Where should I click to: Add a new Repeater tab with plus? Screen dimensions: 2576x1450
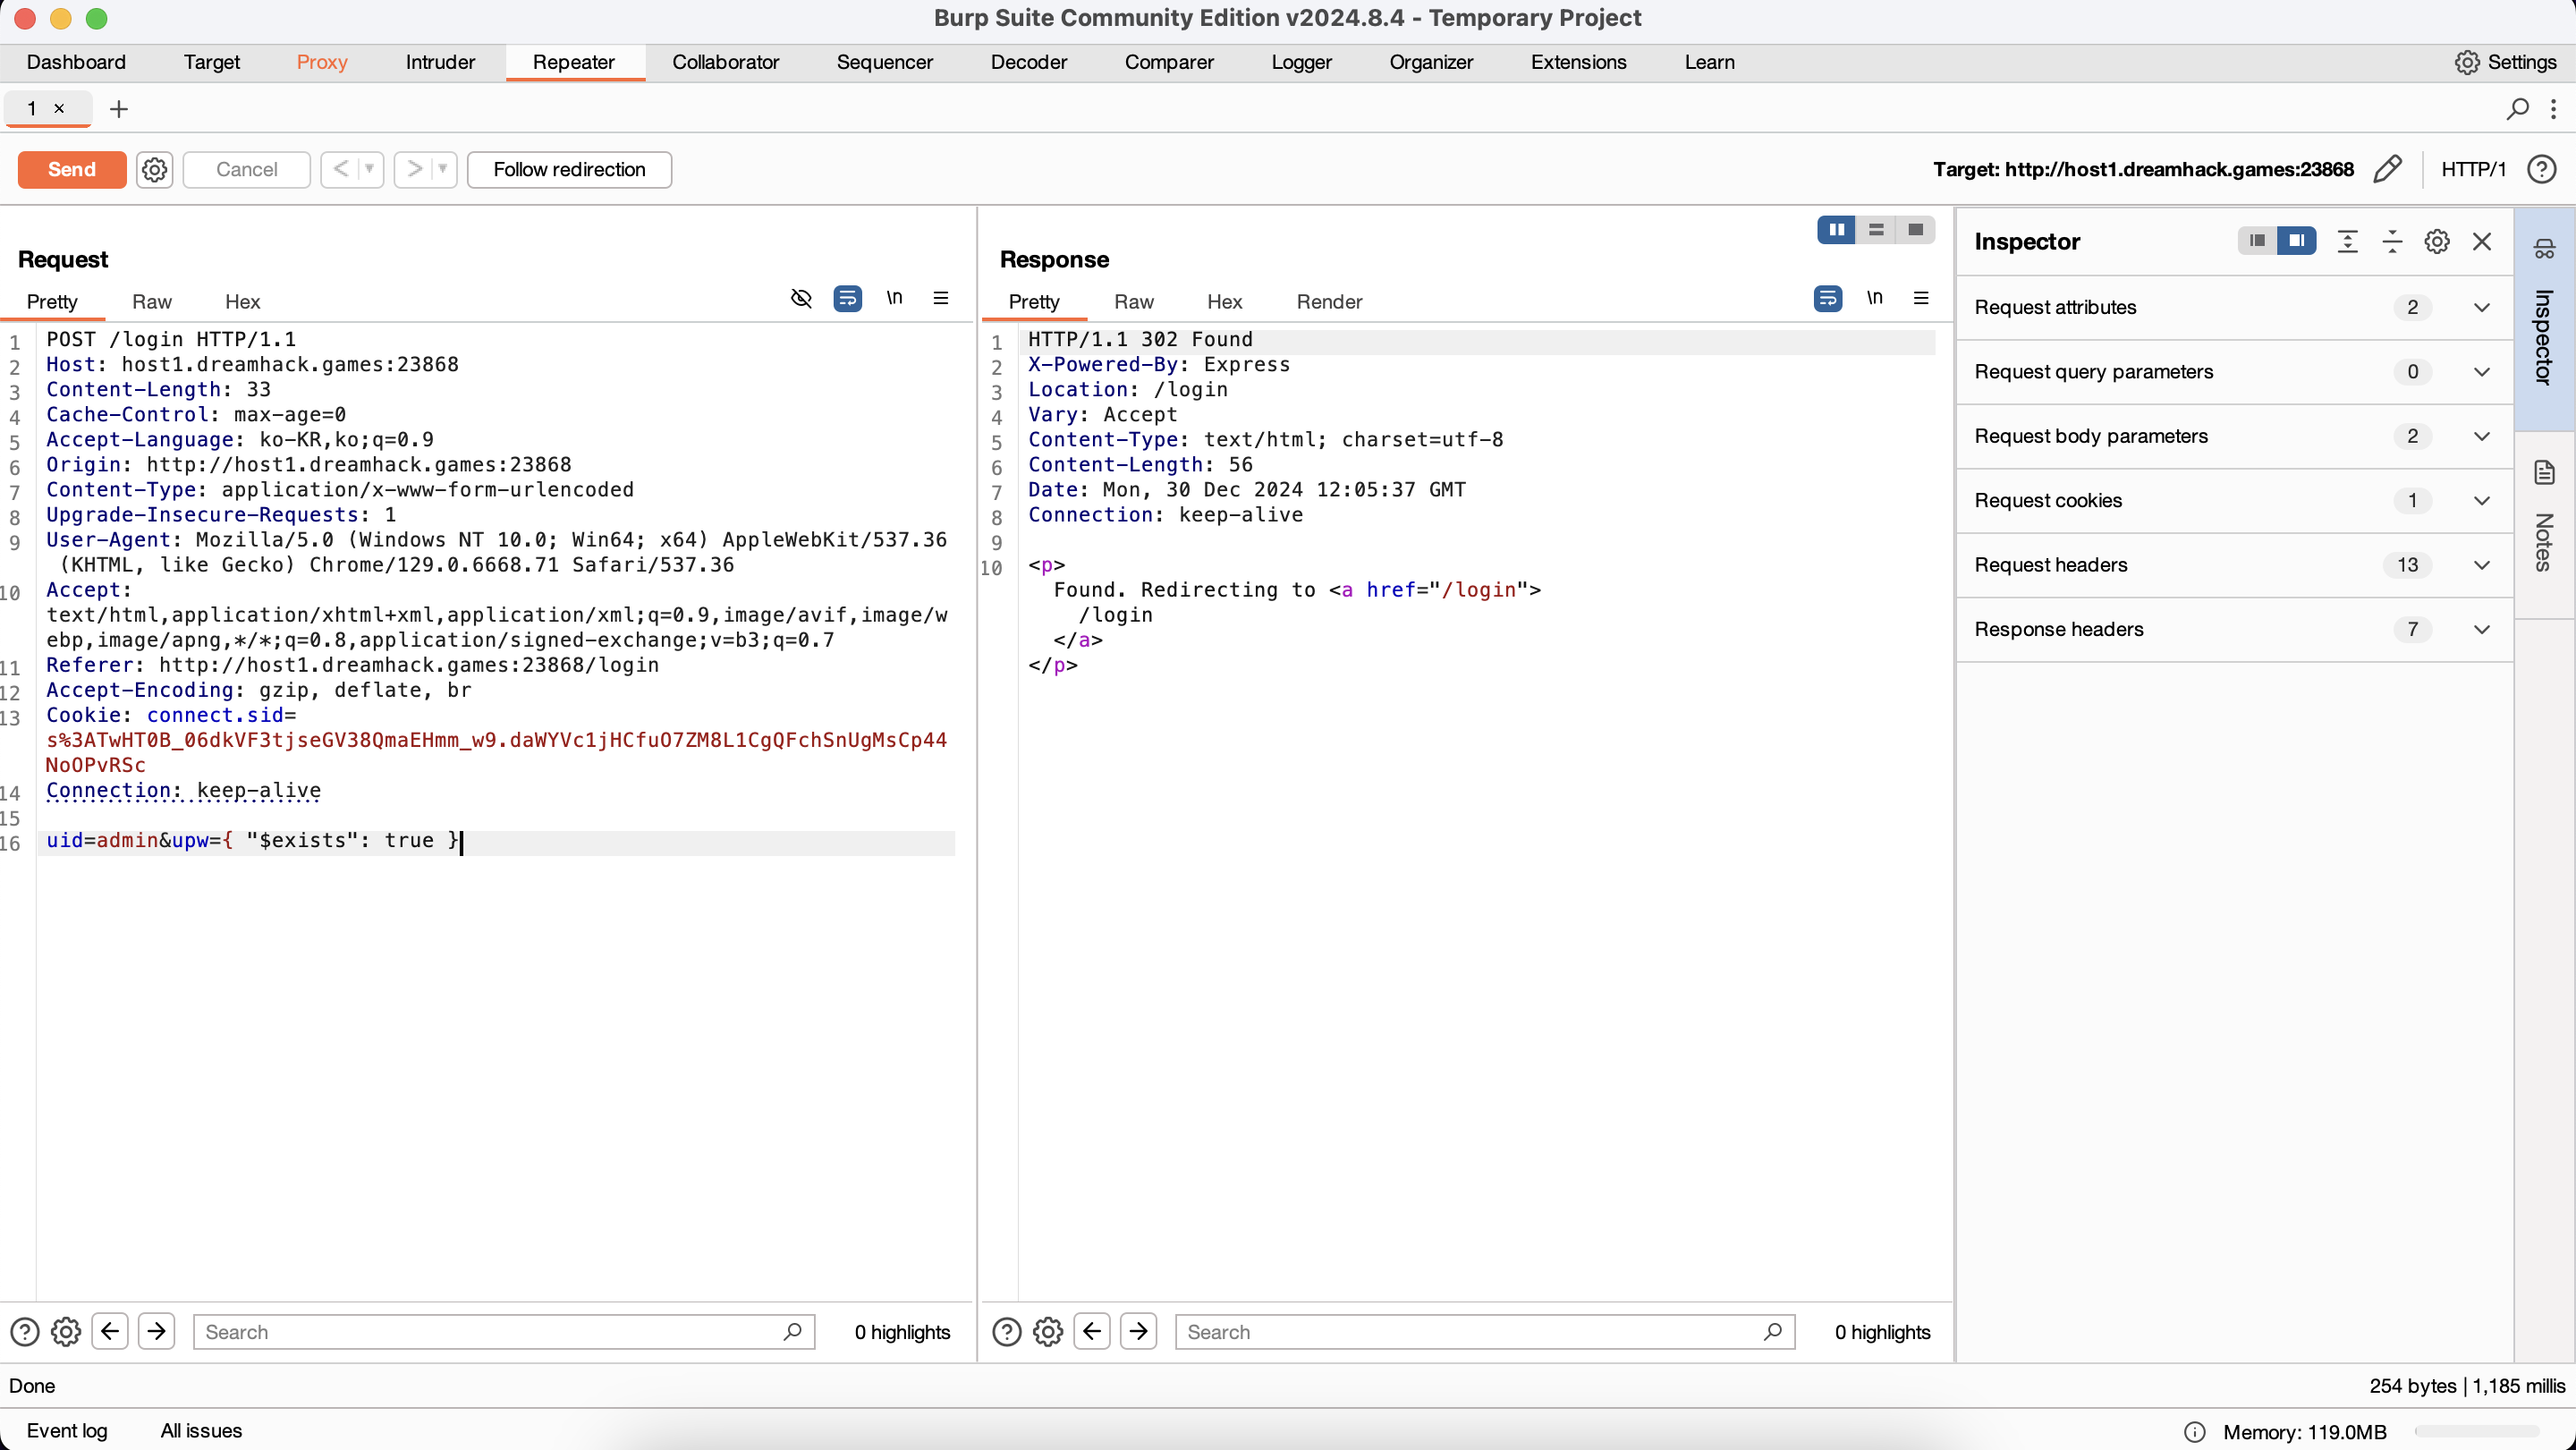point(119,109)
